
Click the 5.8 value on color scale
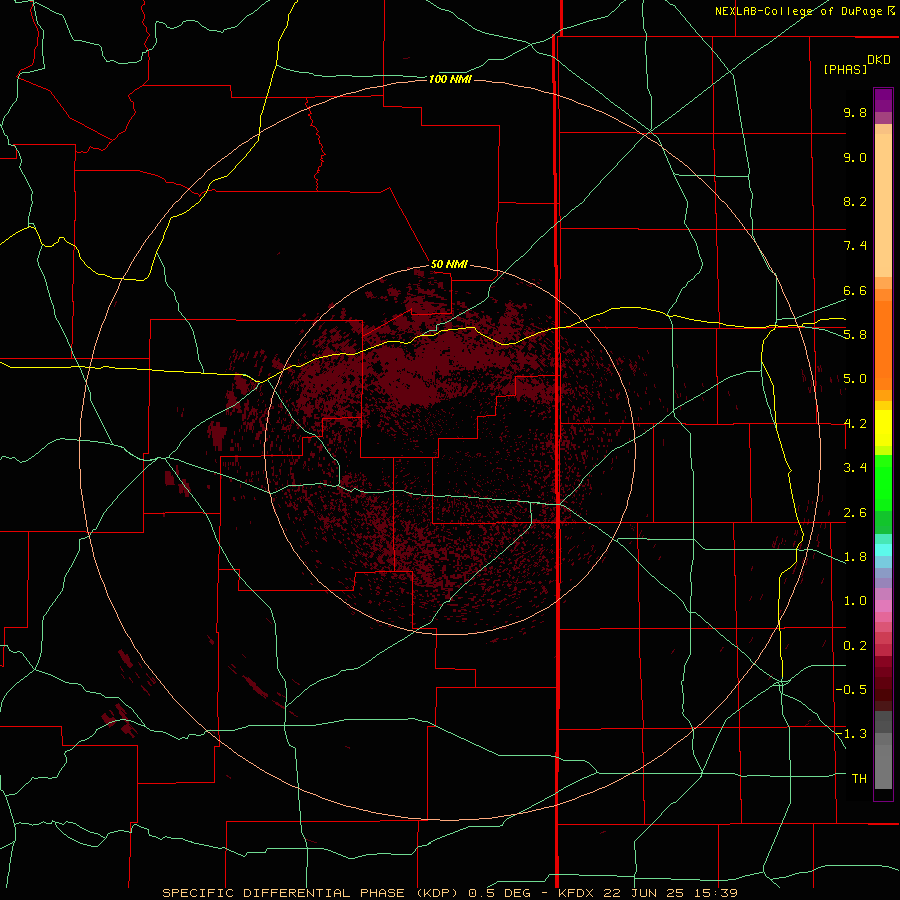tap(855, 335)
